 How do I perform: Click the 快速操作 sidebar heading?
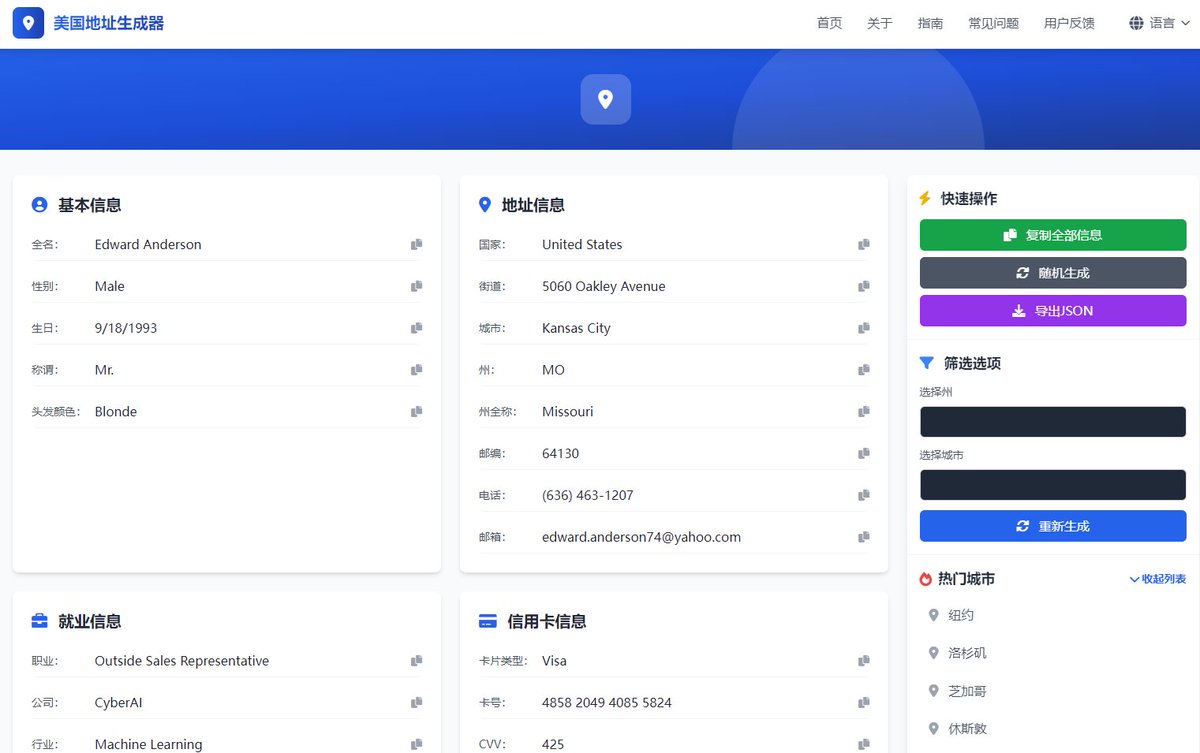(969, 199)
